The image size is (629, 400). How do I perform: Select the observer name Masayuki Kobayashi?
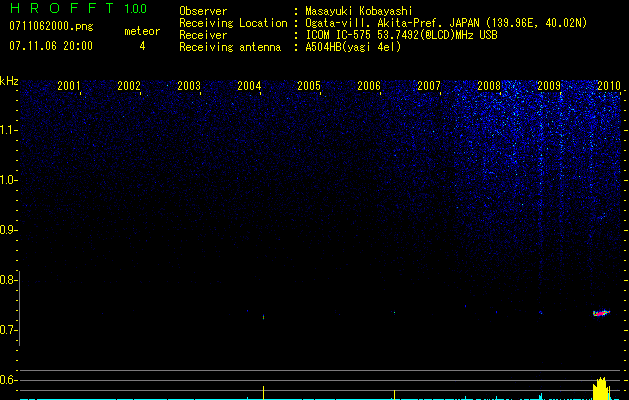(x=359, y=11)
